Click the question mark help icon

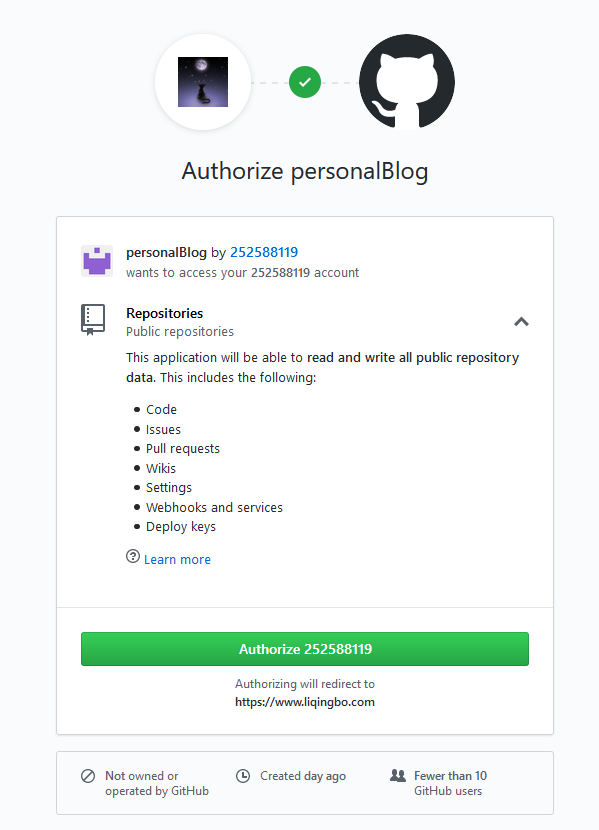pos(133,556)
